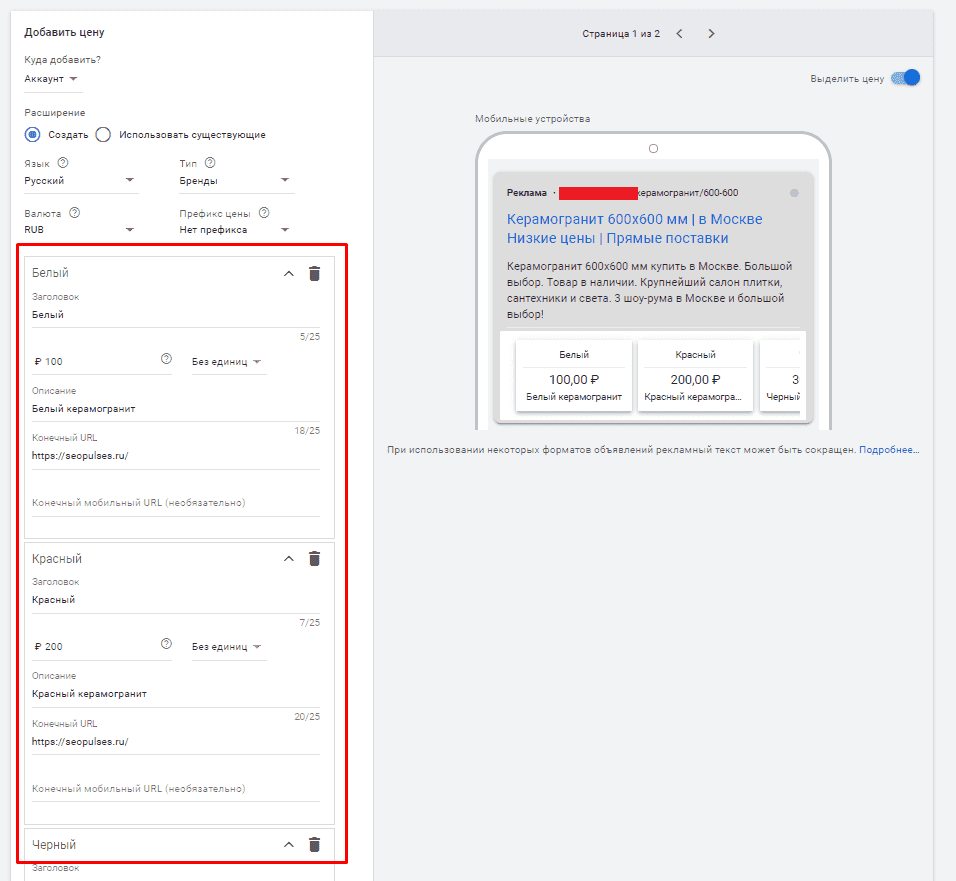Collapse the Черный price item

point(289,844)
